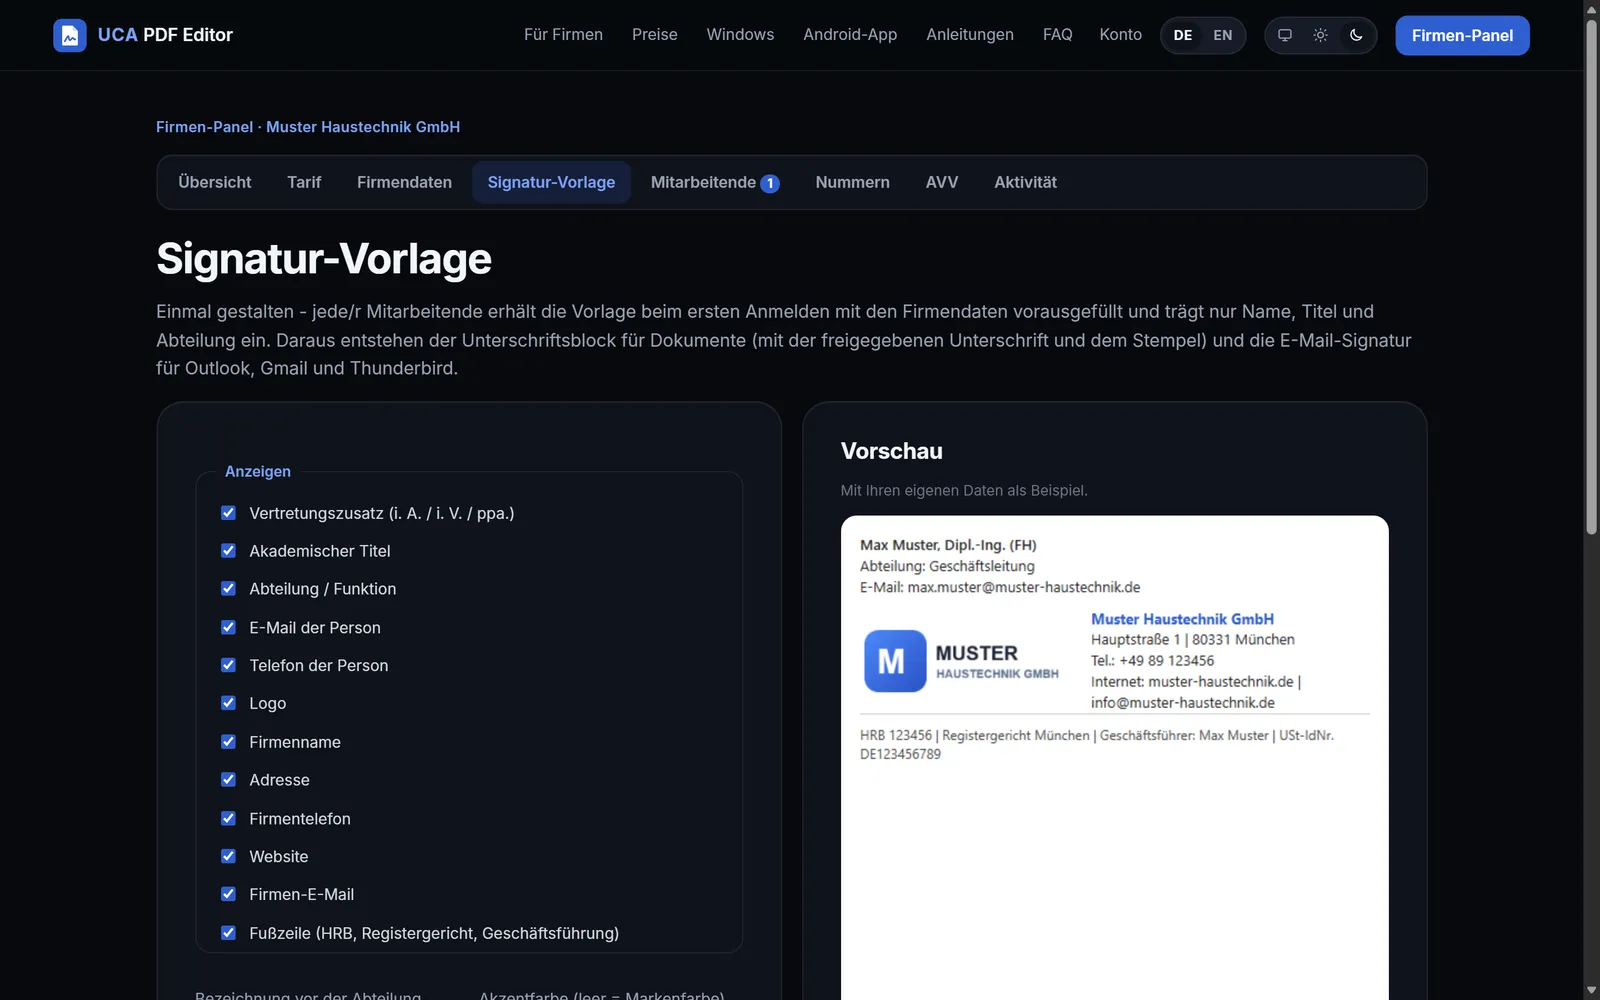Screen dimensions: 1600x1000
Task: Open Android-App link
Action: [x=850, y=35]
